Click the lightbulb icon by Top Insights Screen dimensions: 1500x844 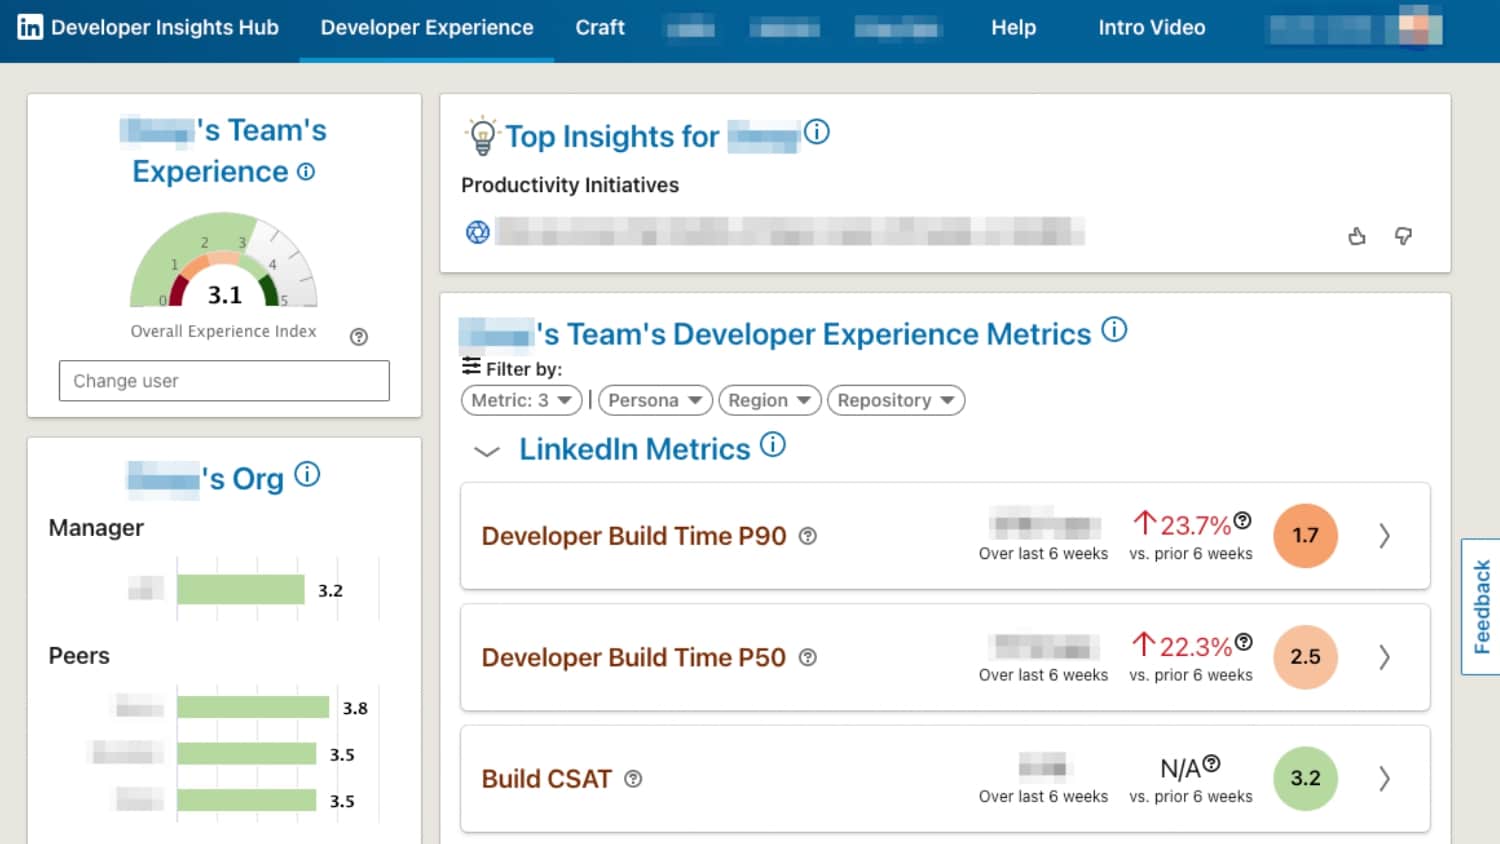tap(482, 136)
